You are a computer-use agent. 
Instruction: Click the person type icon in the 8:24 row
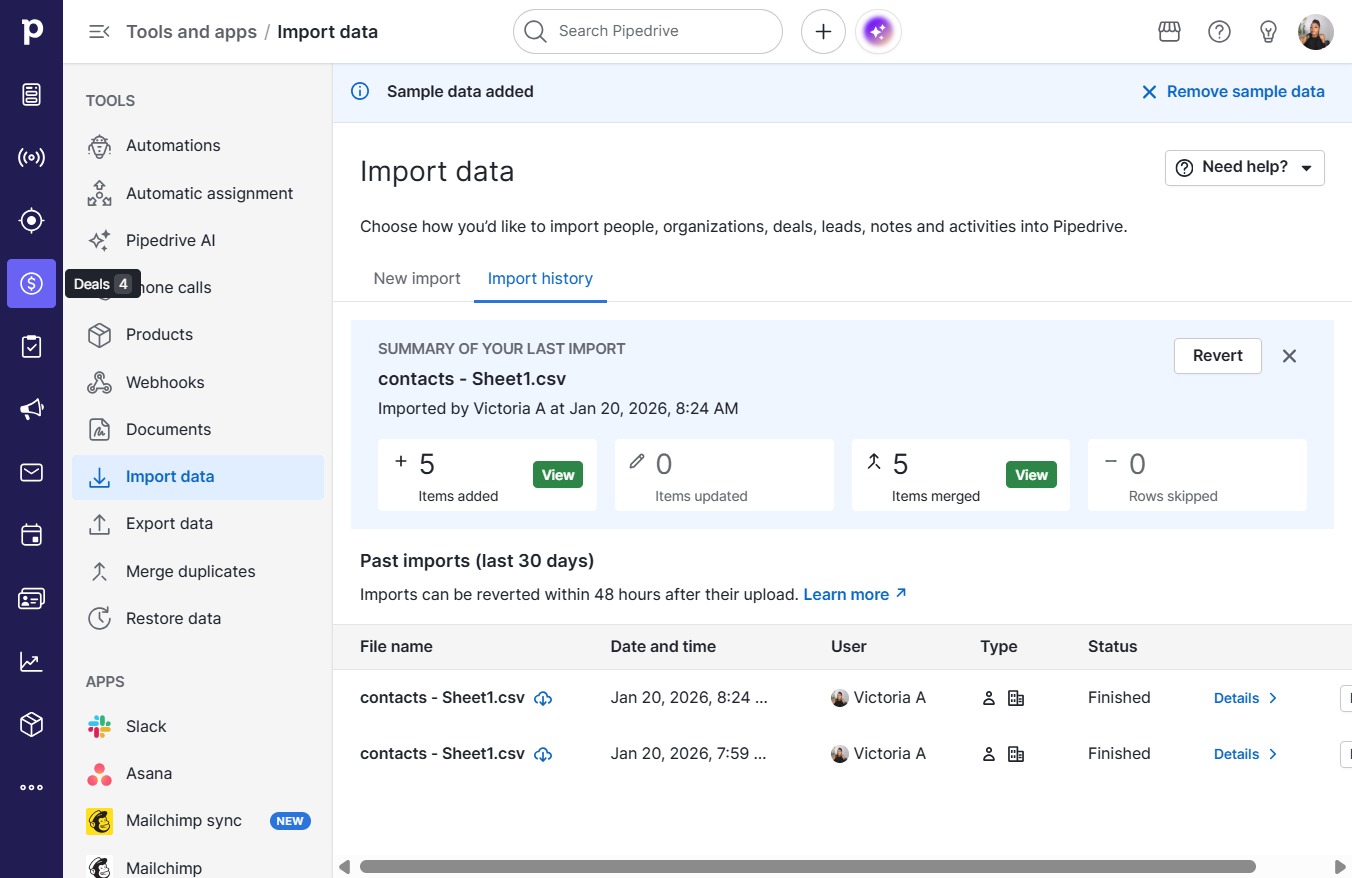pos(989,698)
